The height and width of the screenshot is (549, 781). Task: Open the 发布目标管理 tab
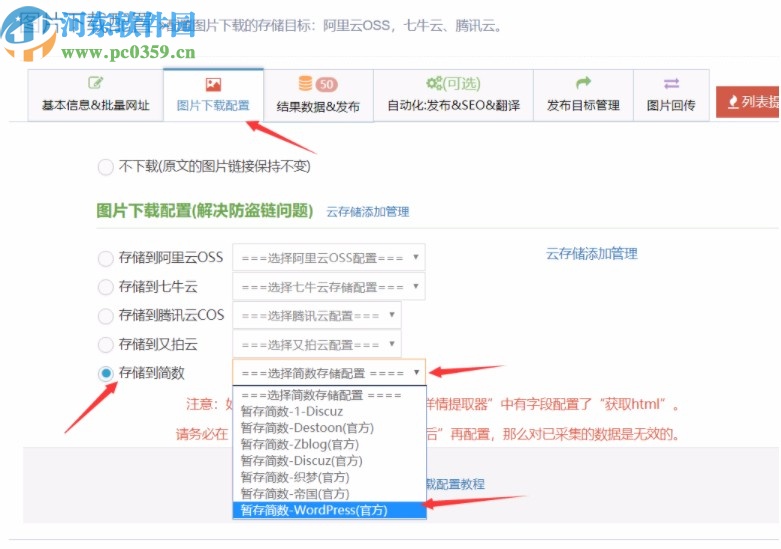click(583, 95)
